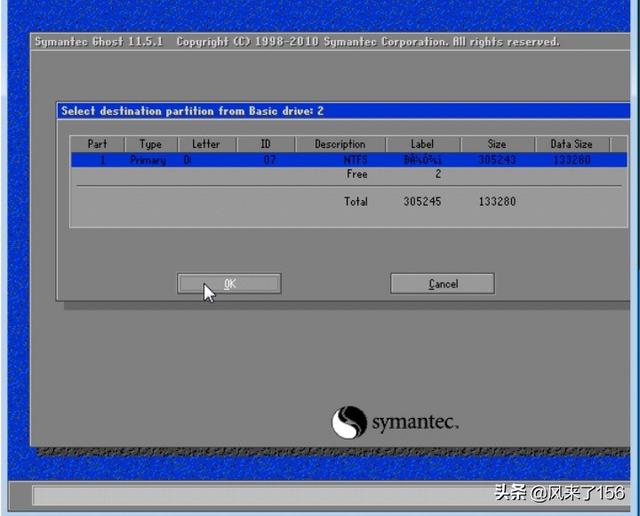Viewport: 640px width, 516px height.
Task: Click the 133280 data size cell in selected row
Action: tap(571, 160)
